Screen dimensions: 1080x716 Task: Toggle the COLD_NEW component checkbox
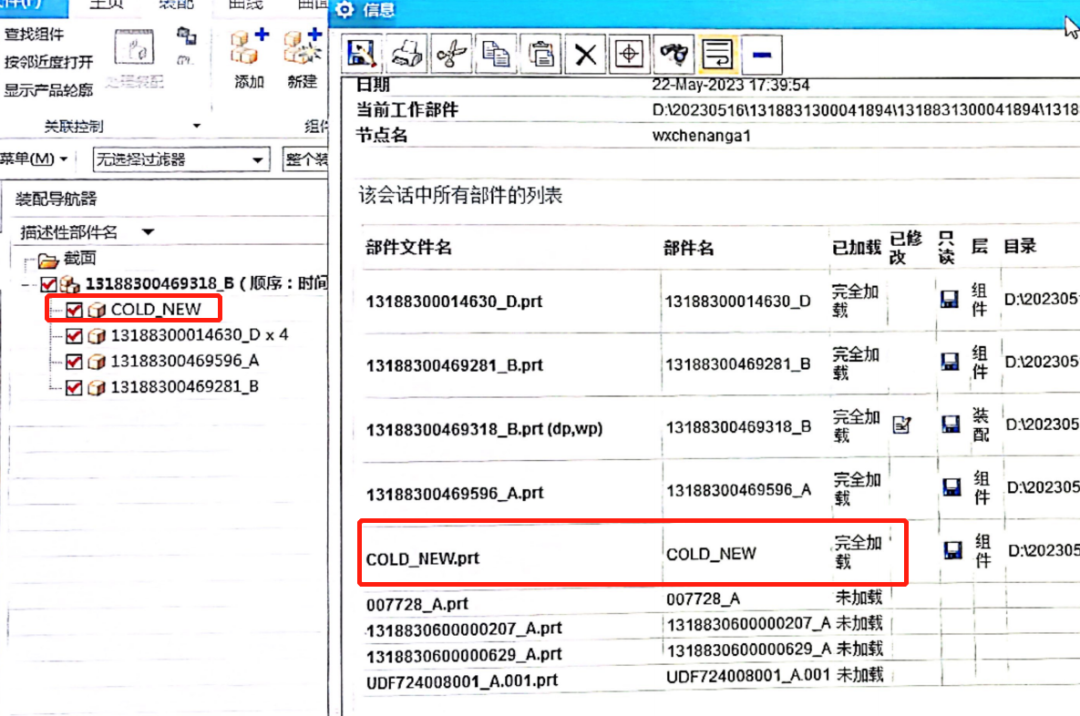74,310
